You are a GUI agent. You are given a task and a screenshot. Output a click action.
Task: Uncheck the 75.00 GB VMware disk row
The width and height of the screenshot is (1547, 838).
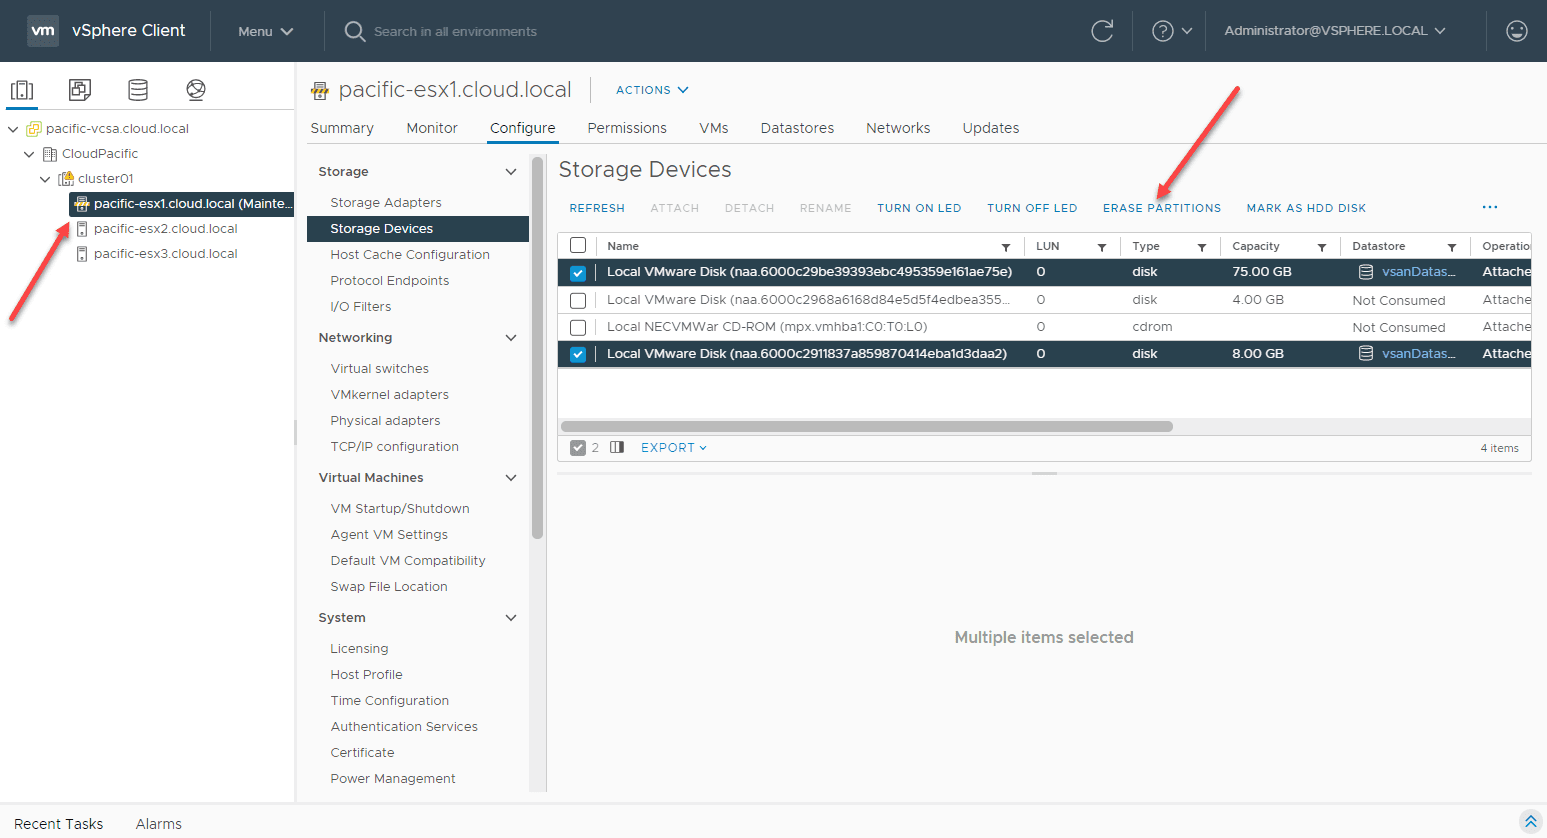(x=578, y=273)
